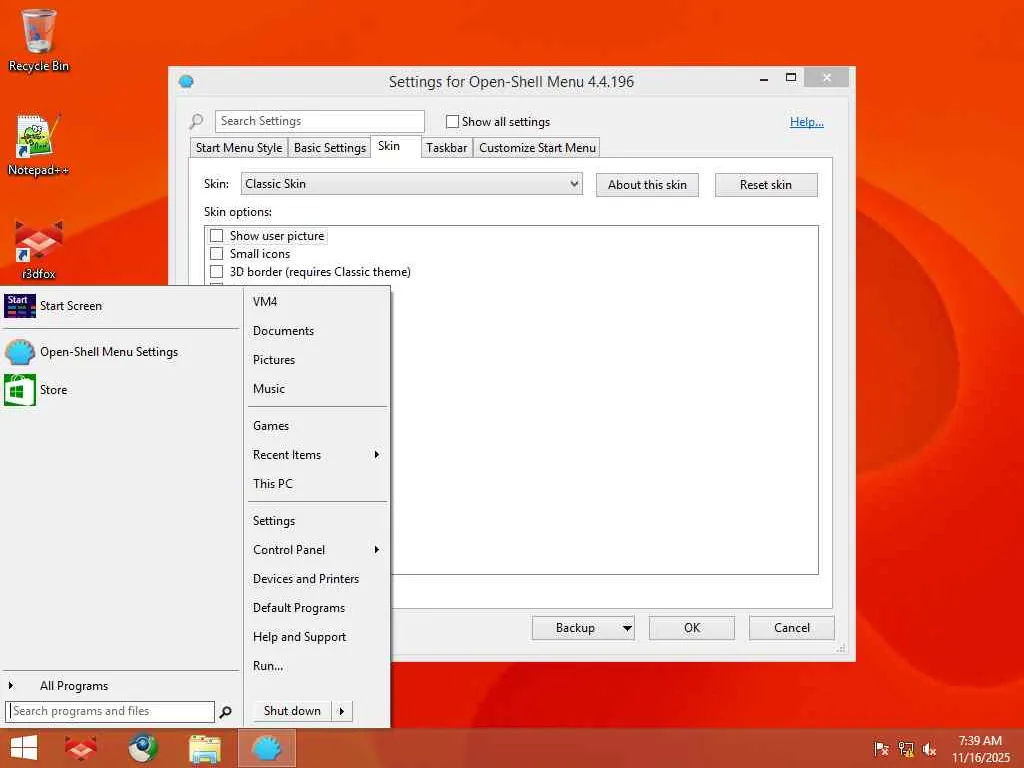Open the globe browser icon on taskbar
This screenshot has width=1024, height=768.
[x=143, y=748]
